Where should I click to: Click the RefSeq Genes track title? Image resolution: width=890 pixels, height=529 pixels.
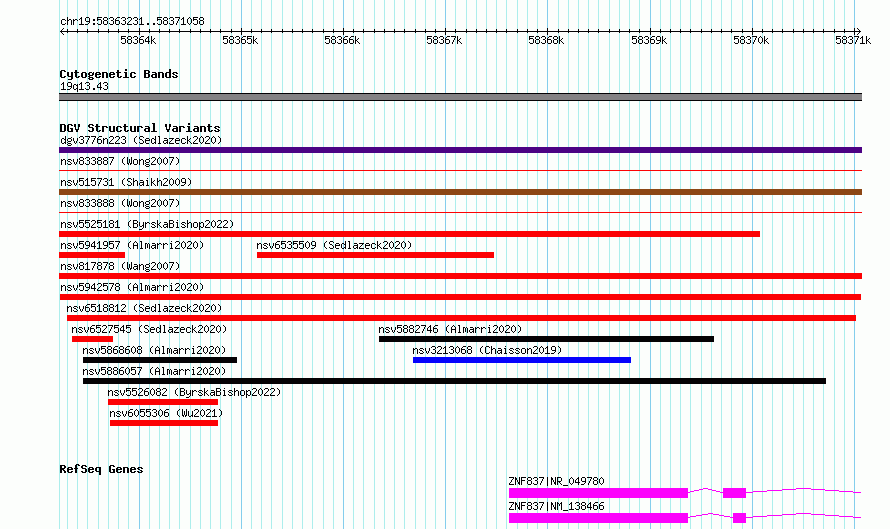click(101, 469)
